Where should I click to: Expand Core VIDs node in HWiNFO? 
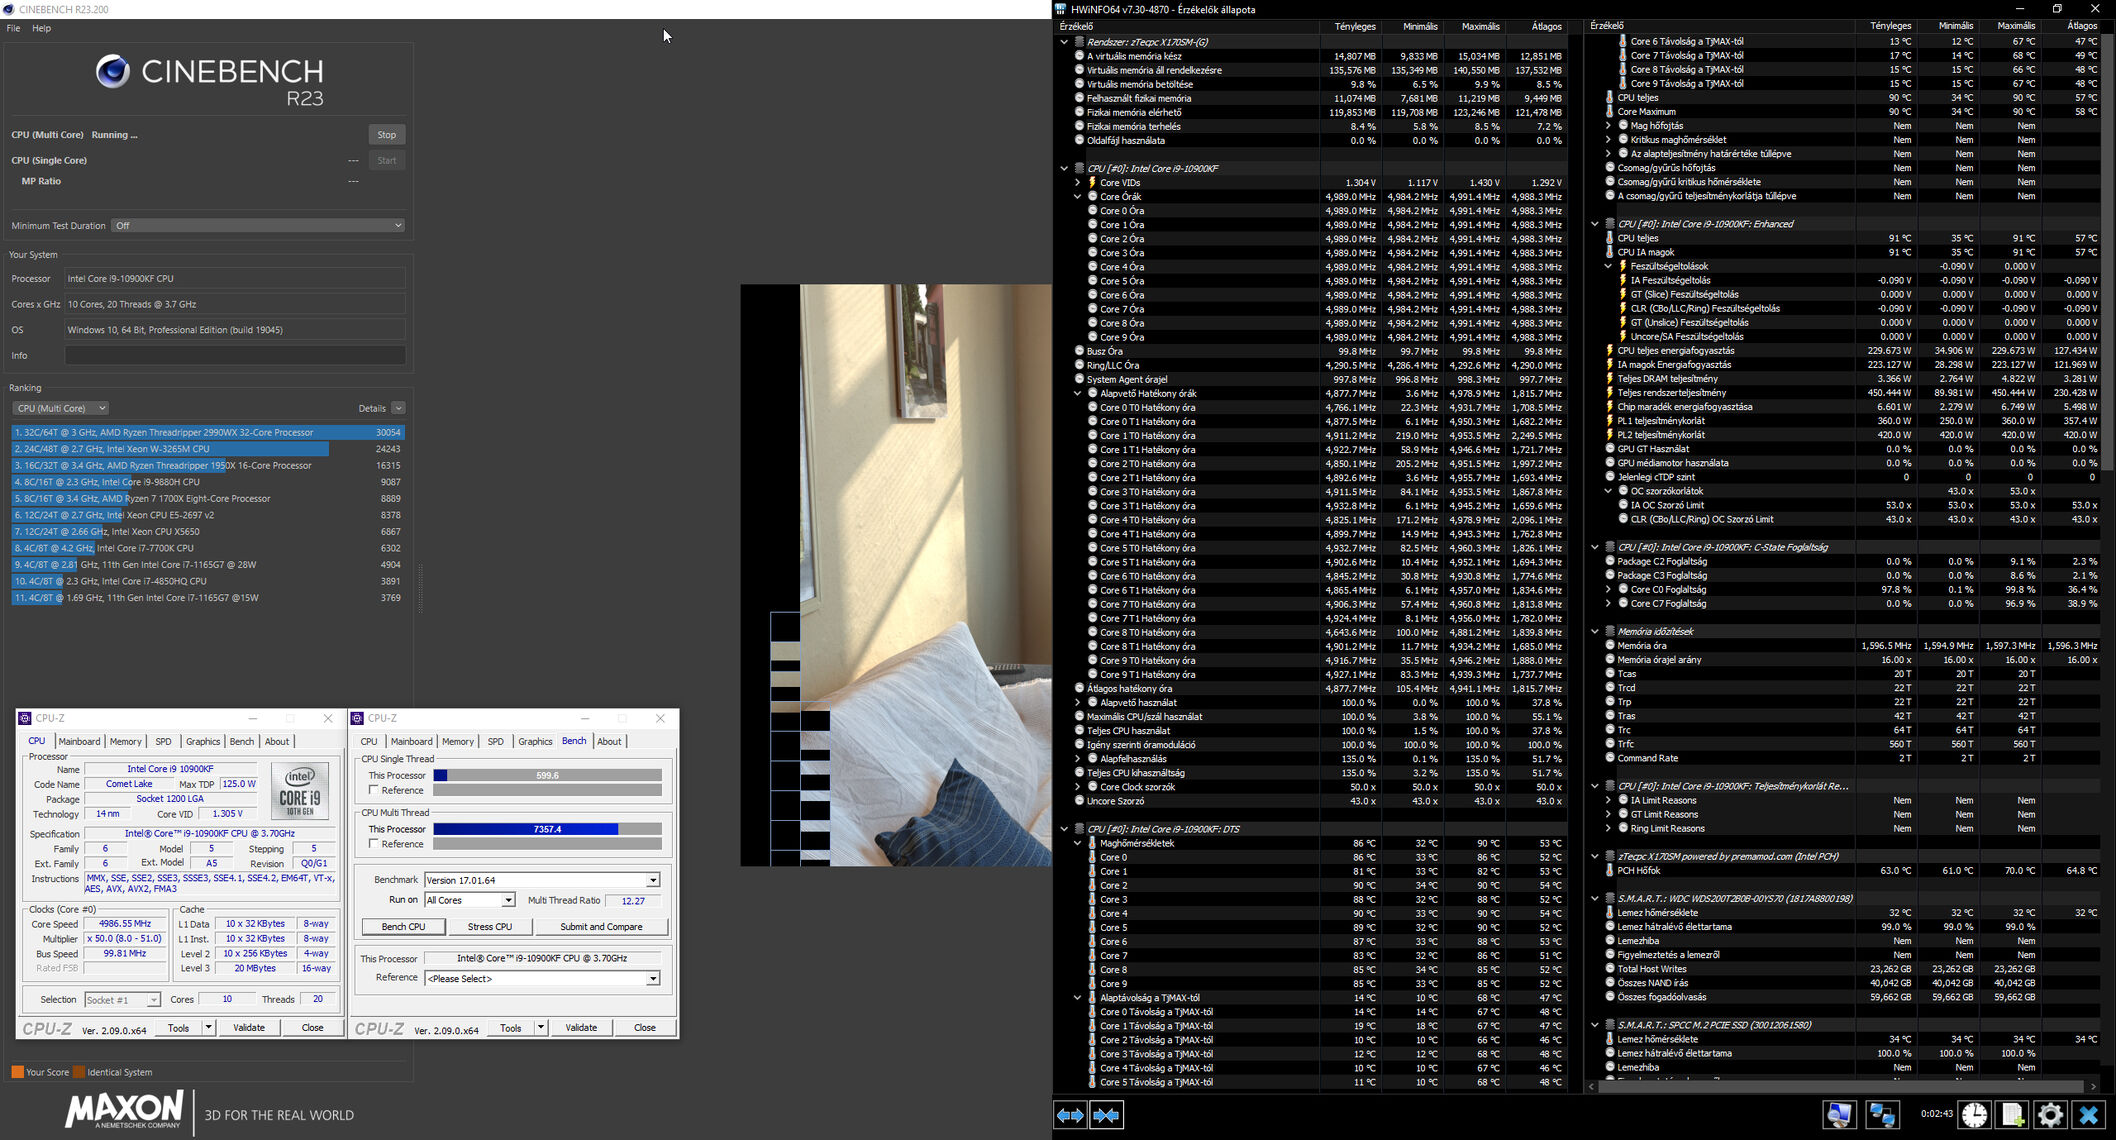(x=1077, y=183)
